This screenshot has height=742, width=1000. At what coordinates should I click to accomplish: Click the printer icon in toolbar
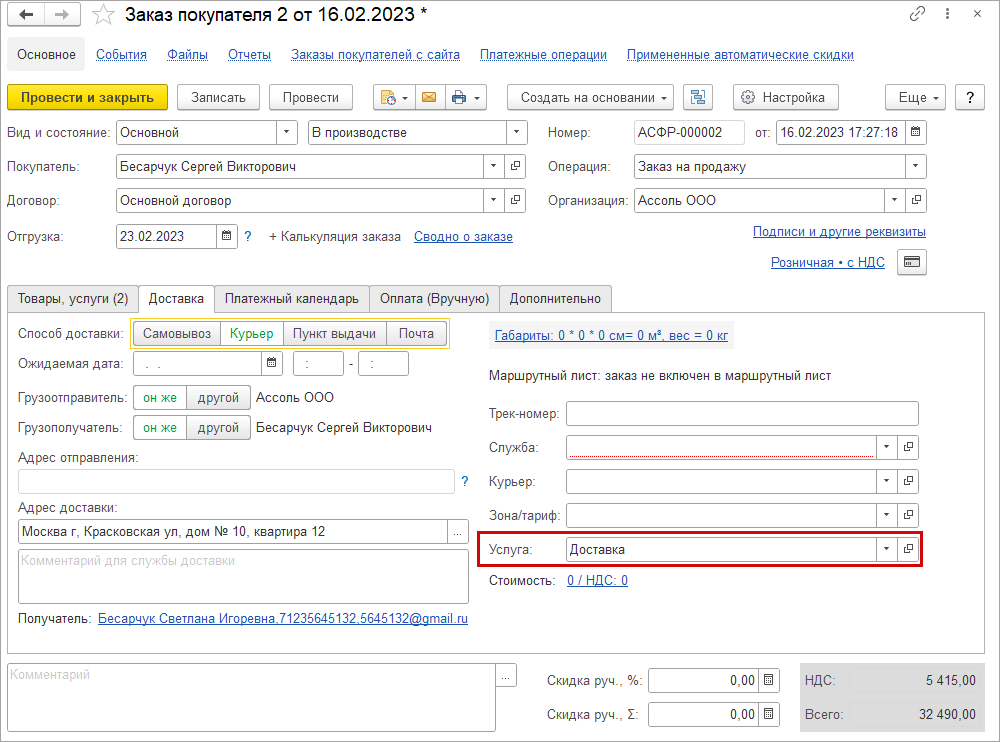(459, 97)
